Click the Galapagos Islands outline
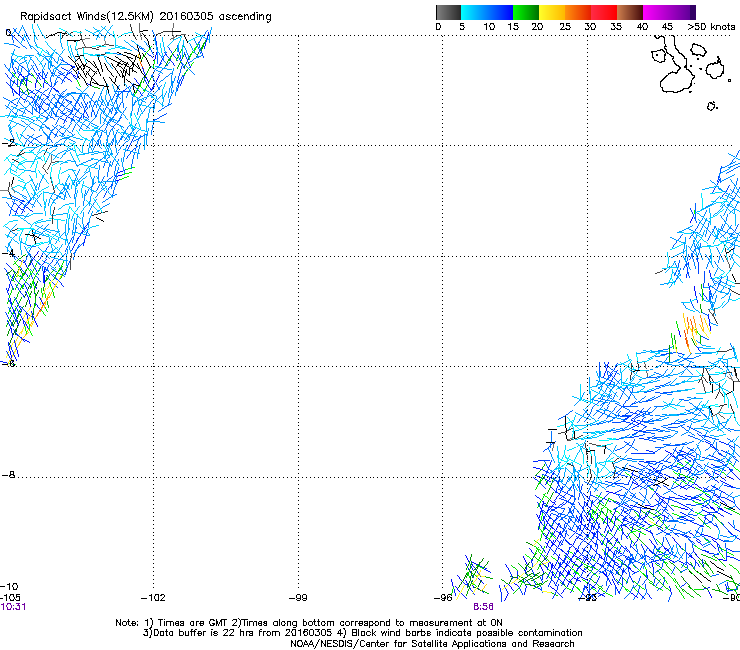 click(691, 73)
